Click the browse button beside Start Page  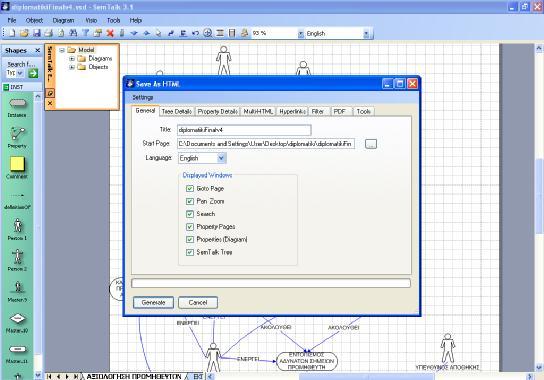(x=371, y=144)
